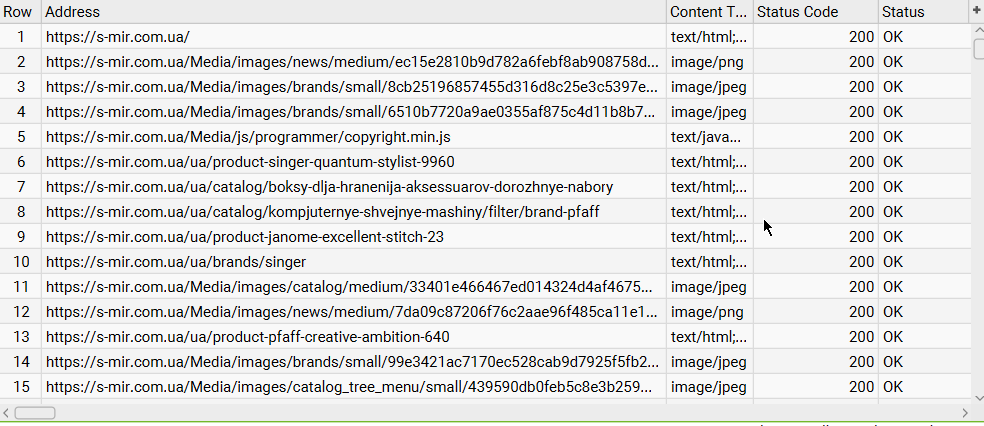Click the horizontal scrollbar right arrow
The width and height of the screenshot is (984, 426).
(965, 412)
